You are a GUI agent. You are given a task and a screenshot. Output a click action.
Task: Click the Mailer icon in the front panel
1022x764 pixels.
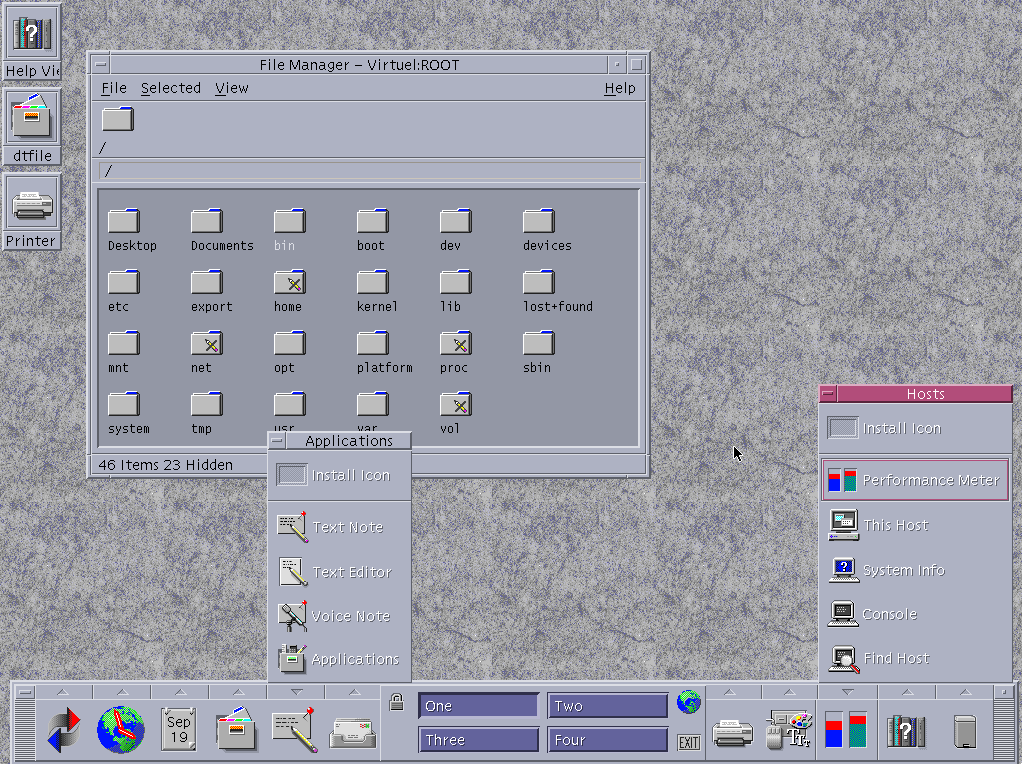click(x=354, y=732)
